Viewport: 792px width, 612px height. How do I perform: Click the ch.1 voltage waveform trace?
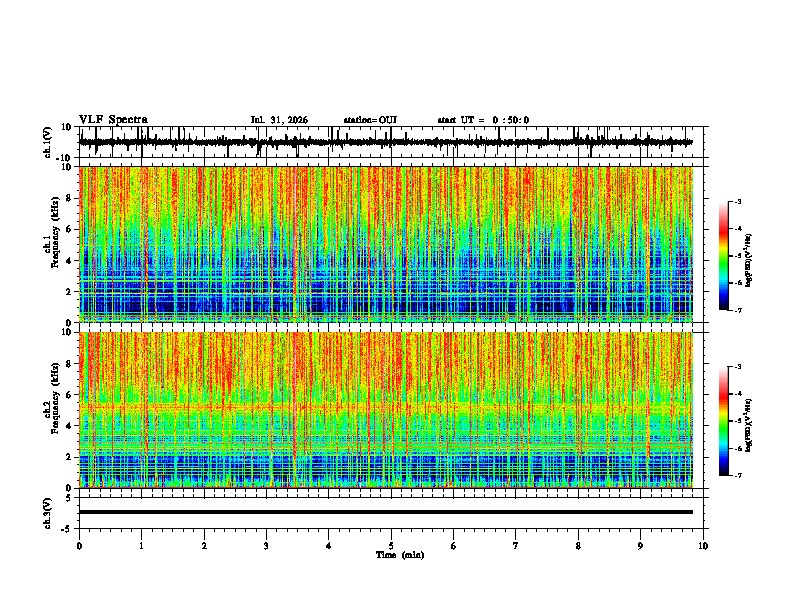385,142
